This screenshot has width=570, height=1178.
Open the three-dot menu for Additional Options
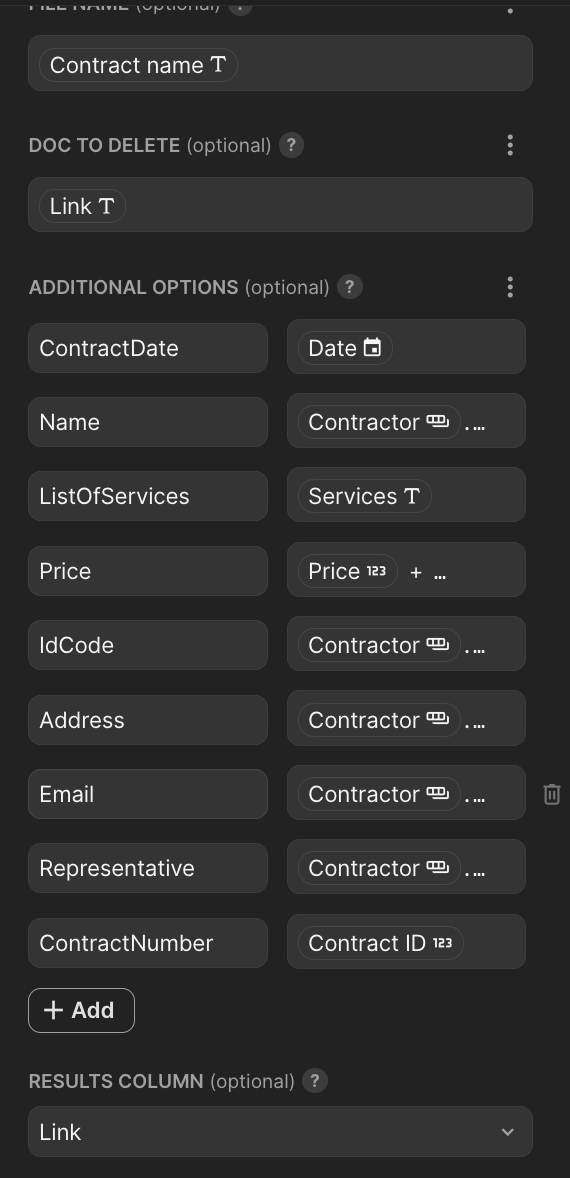coord(510,287)
